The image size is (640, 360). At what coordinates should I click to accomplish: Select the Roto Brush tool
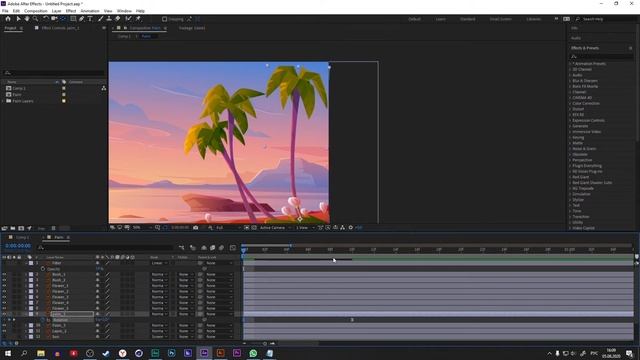point(129,19)
